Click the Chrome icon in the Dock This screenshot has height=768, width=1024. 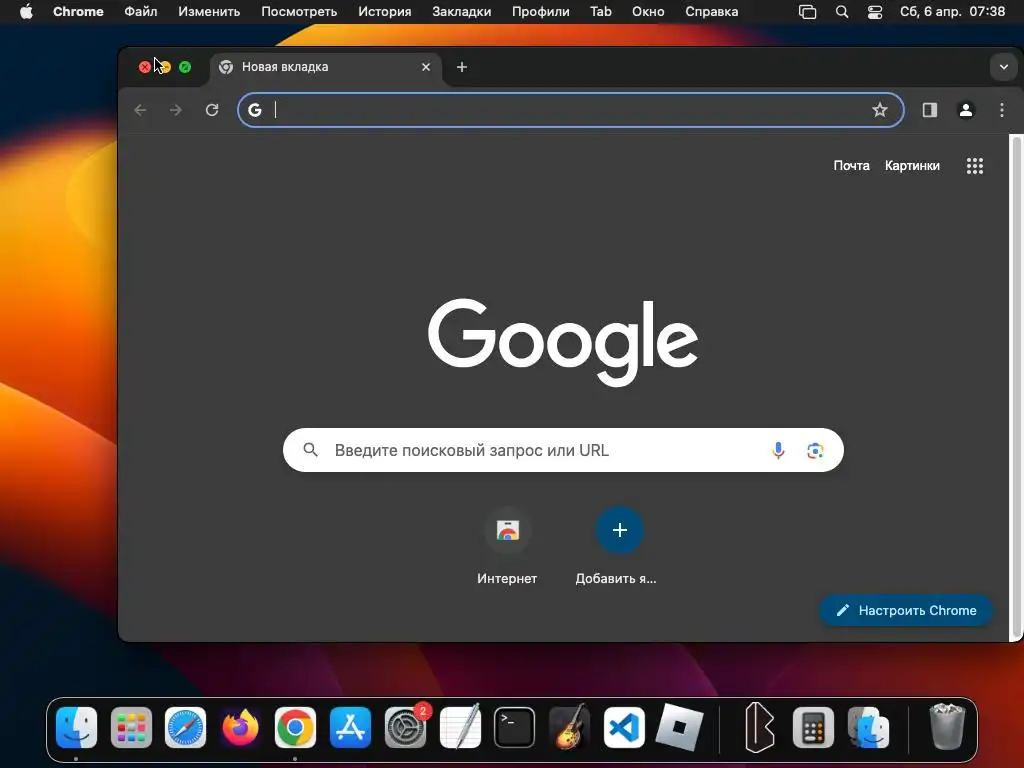tap(295, 728)
